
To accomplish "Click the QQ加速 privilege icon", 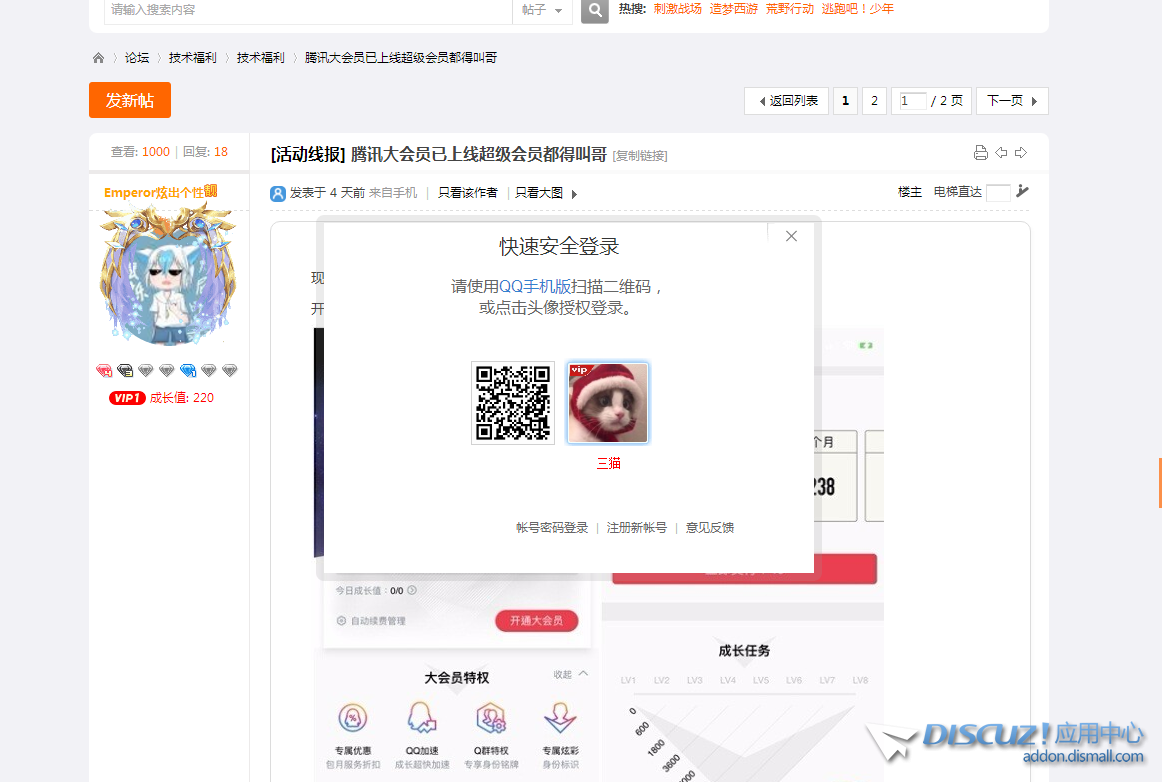I will pyautogui.click(x=422, y=718).
